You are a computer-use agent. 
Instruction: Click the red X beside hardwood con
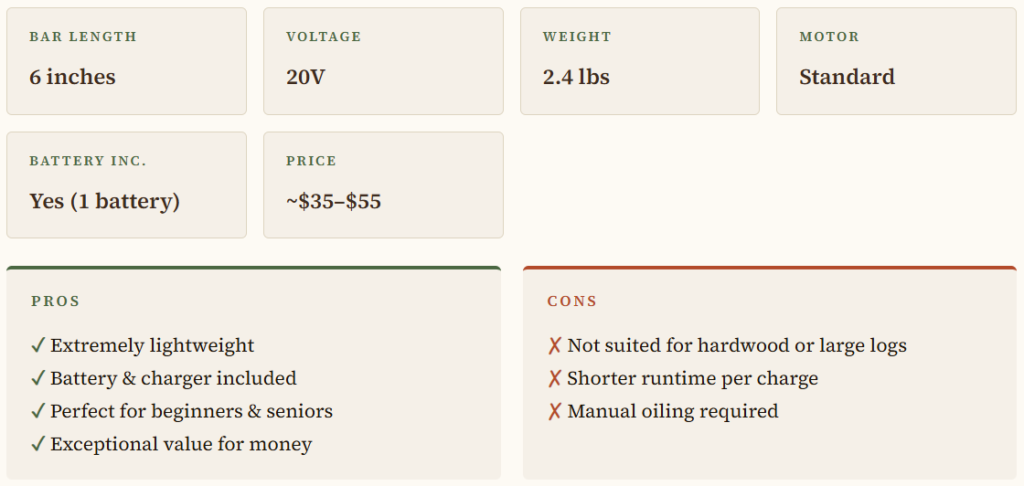[x=555, y=346]
